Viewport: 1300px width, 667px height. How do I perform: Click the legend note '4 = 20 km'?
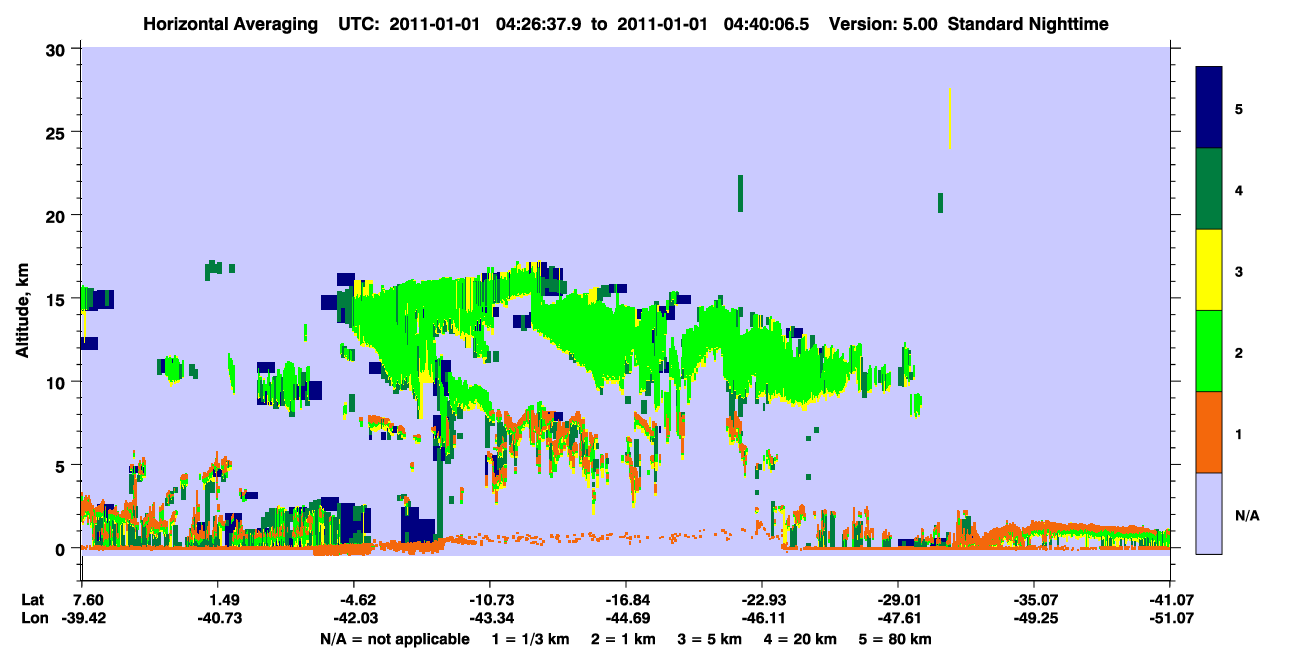[800, 639]
